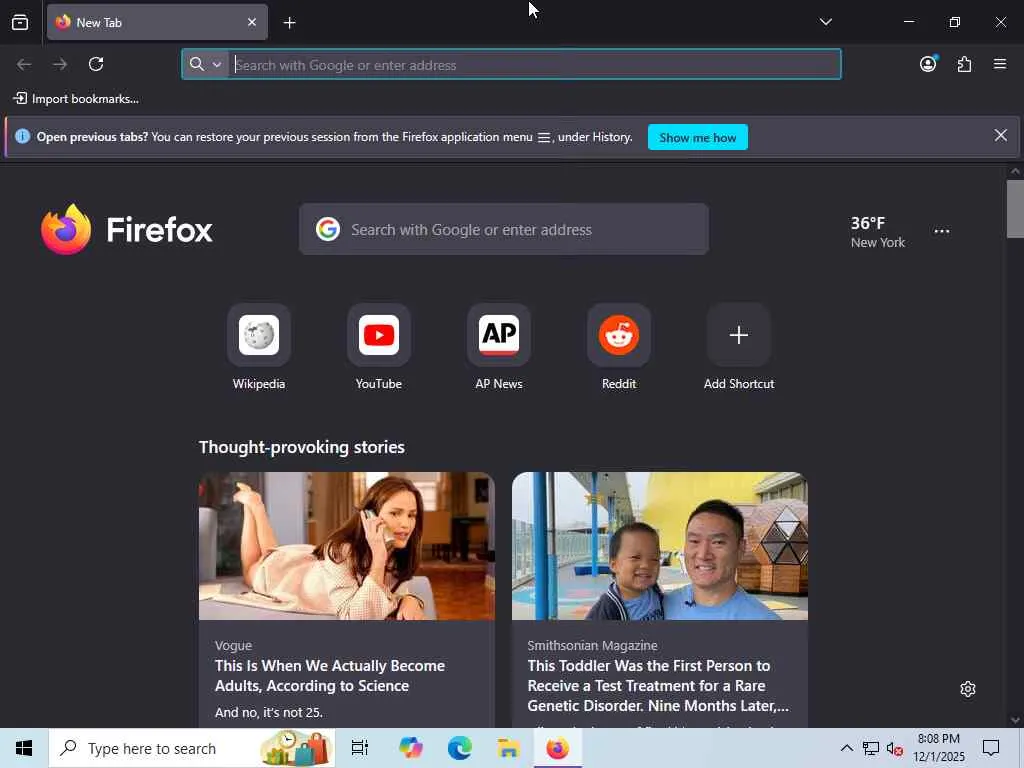The height and width of the screenshot is (768, 1024).
Task: Open the 36°F New York weather widget
Action: pos(877,232)
